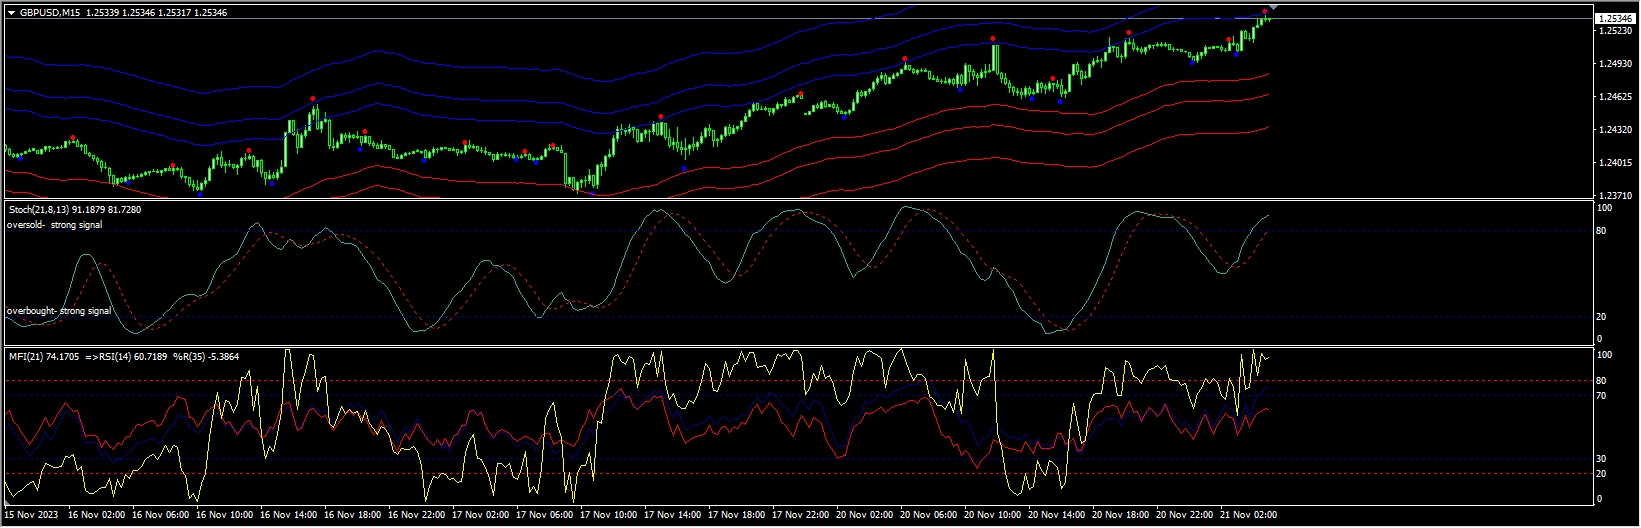
Task: Click the gray chart shift triangle marker
Action: 1273,8
